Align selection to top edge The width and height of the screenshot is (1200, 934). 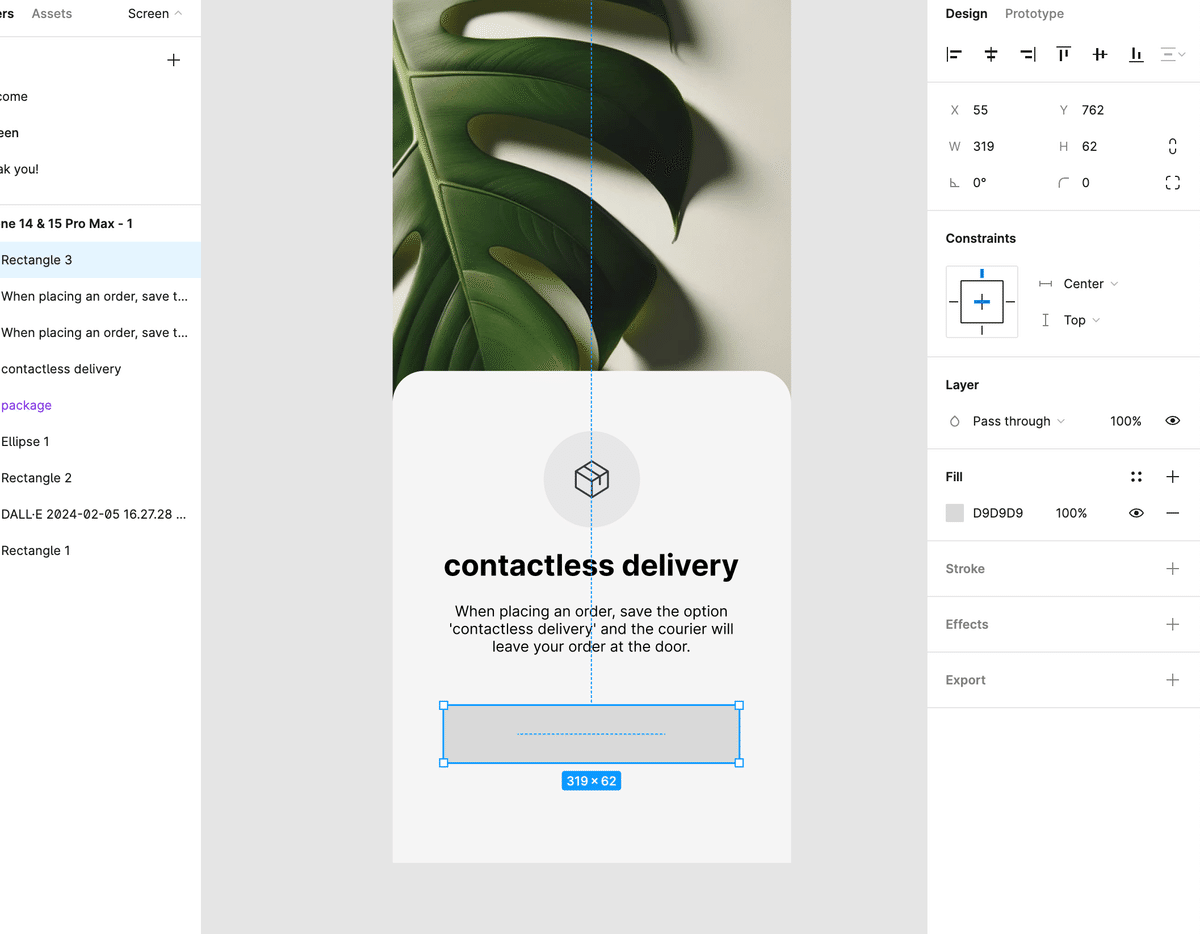[1064, 55]
